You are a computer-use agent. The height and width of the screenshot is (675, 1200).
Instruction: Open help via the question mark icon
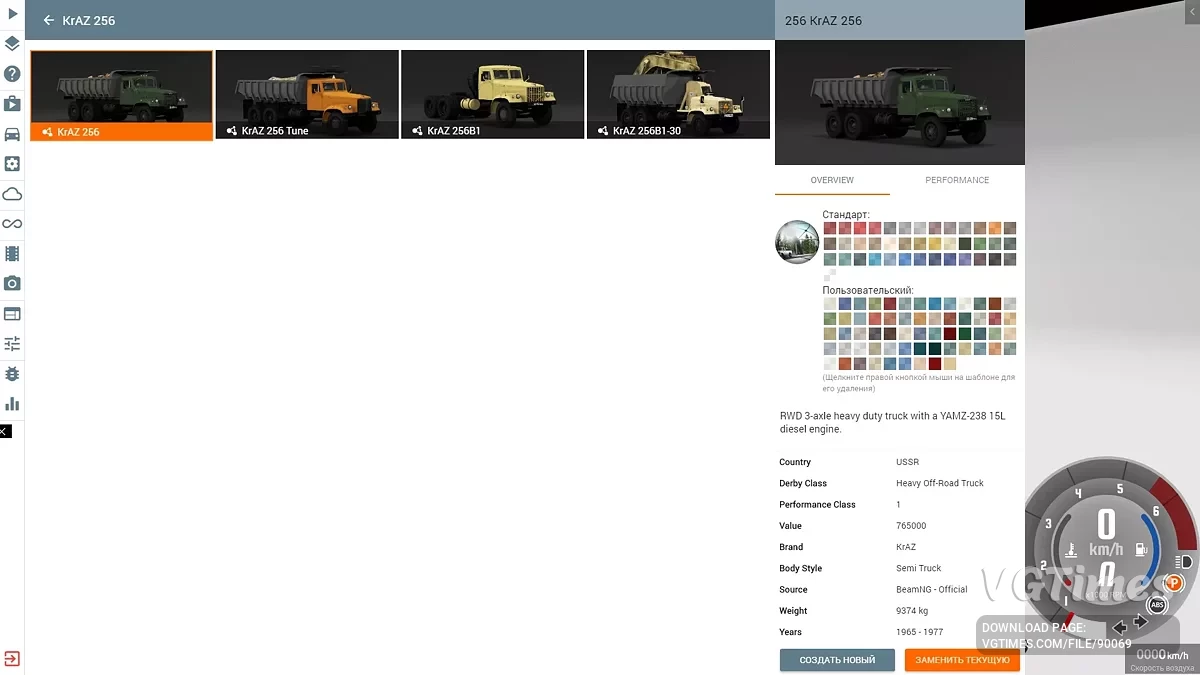(x=12, y=73)
